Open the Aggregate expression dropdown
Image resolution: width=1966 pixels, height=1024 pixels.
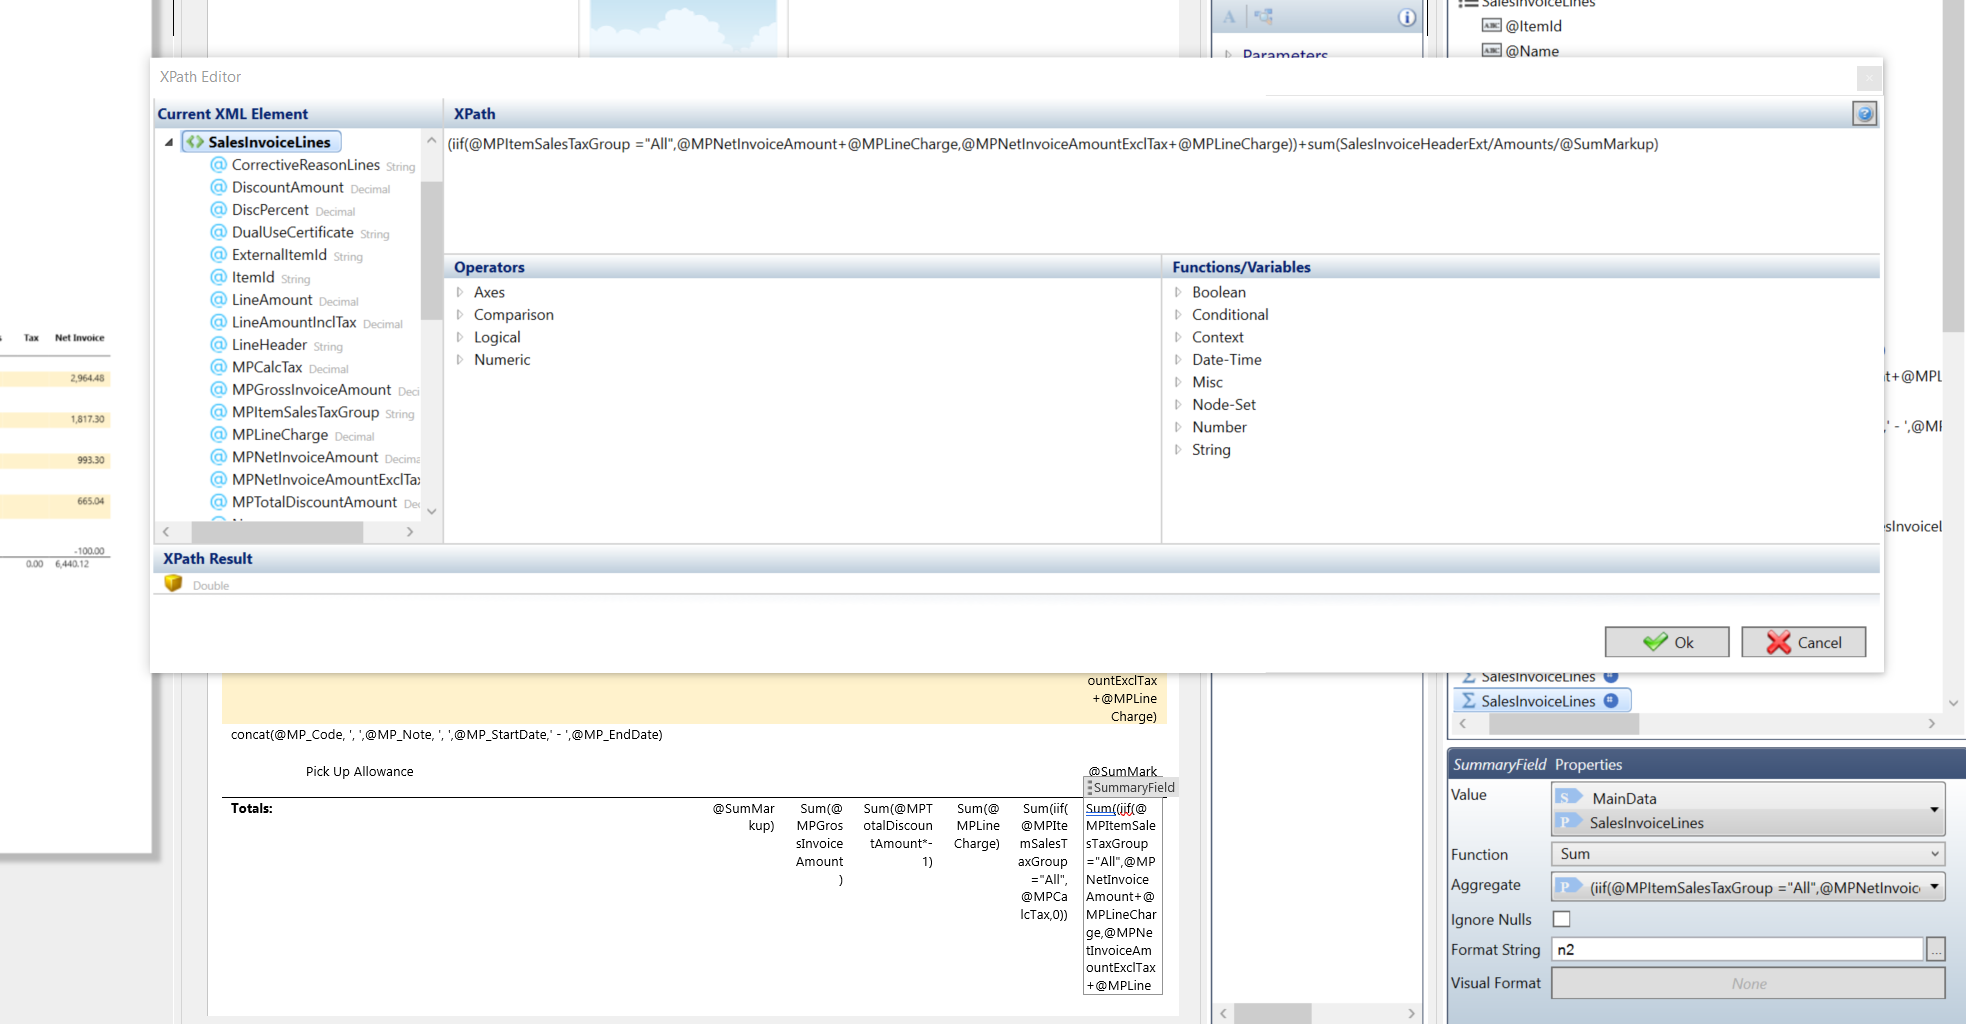1934,887
